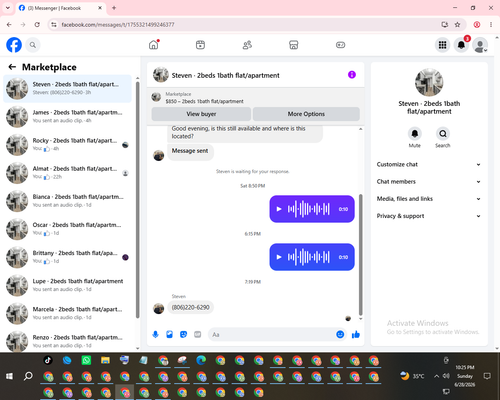The image size is (500, 400).
Task: Open the Renzo conversation in the list
Action: coord(67,341)
